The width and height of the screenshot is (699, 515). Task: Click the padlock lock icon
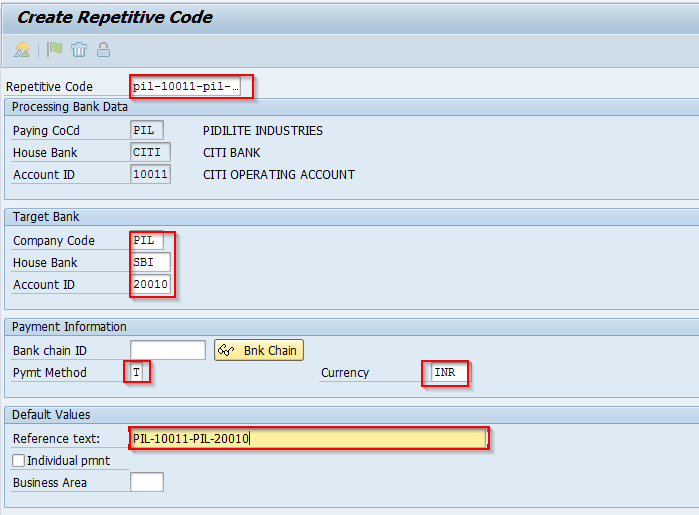(103, 49)
